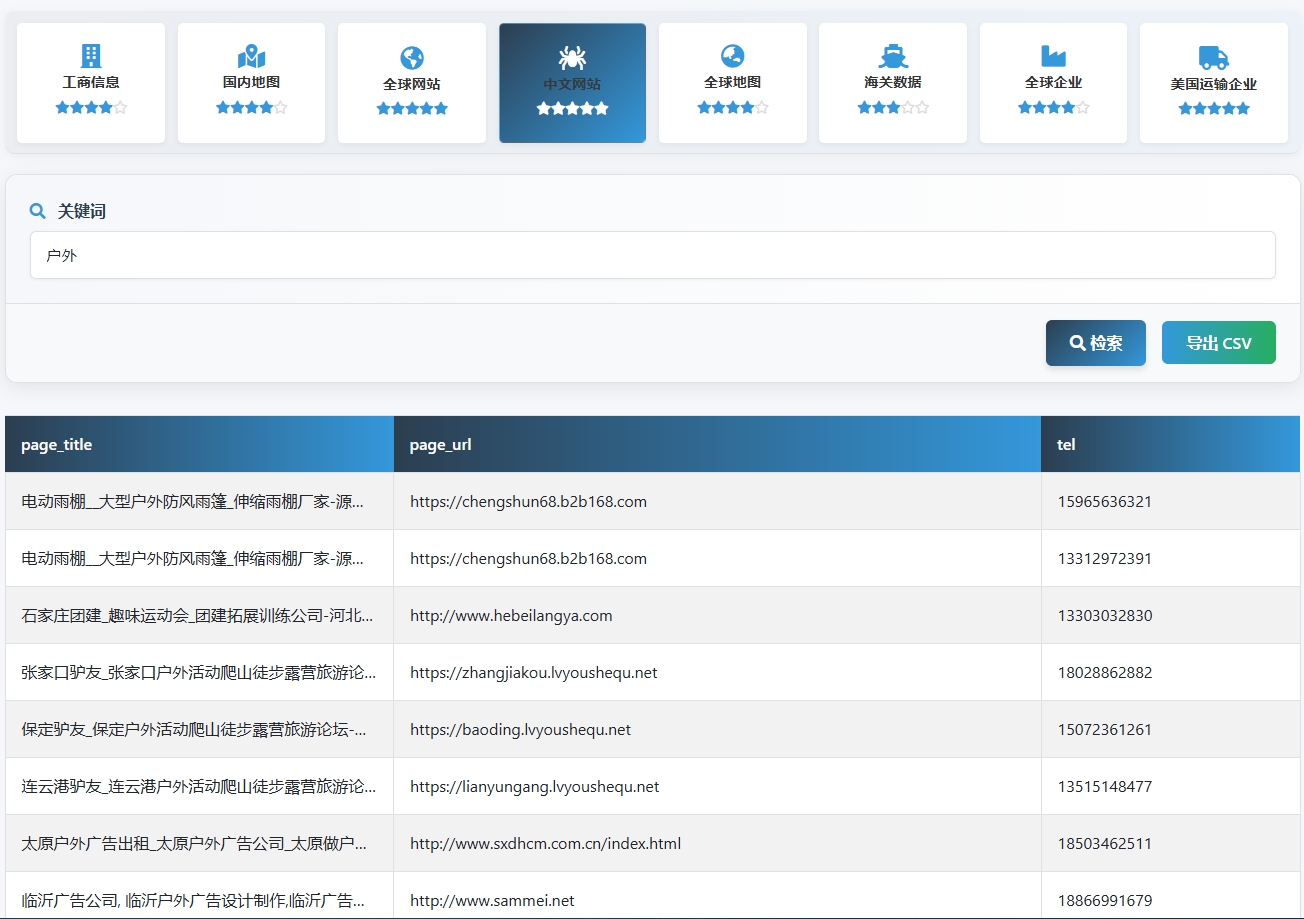This screenshot has height=919, width=1304.
Task: Click URL https://chengshun68.b2b168.com with tel 13312972391
Action: click(528, 558)
